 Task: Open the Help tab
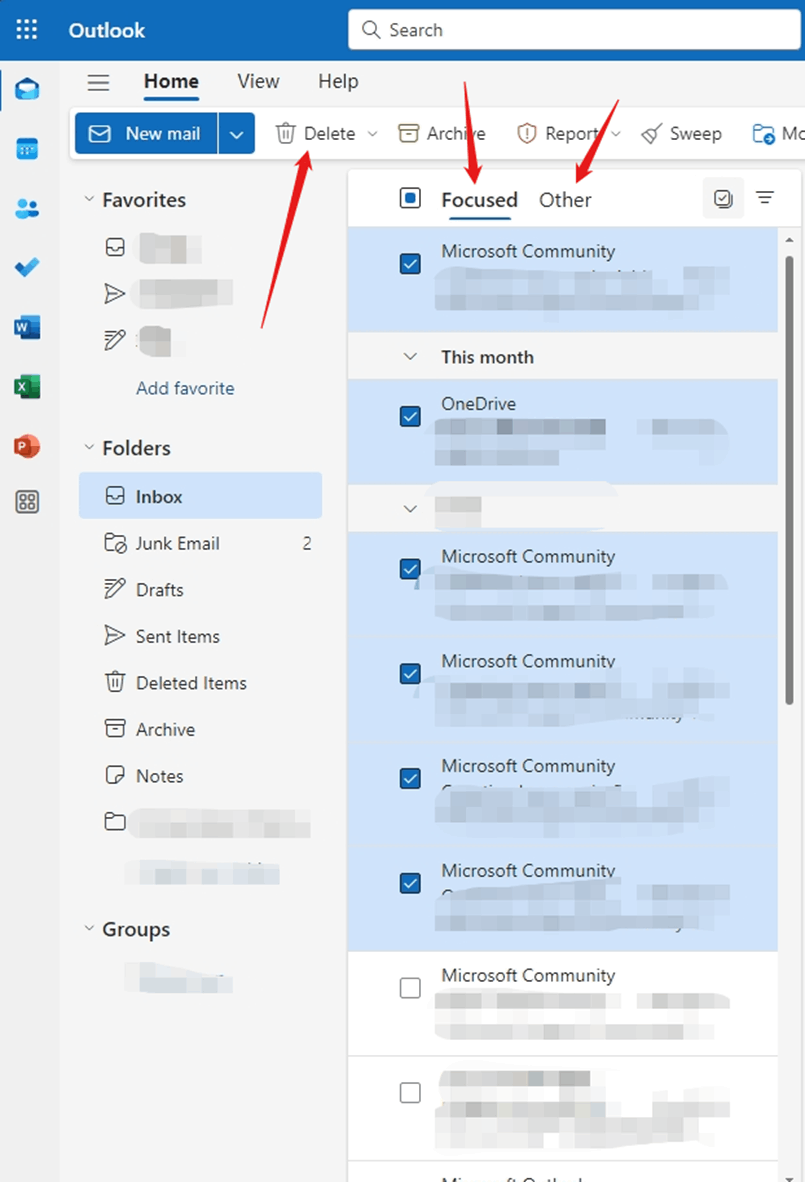point(338,81)
